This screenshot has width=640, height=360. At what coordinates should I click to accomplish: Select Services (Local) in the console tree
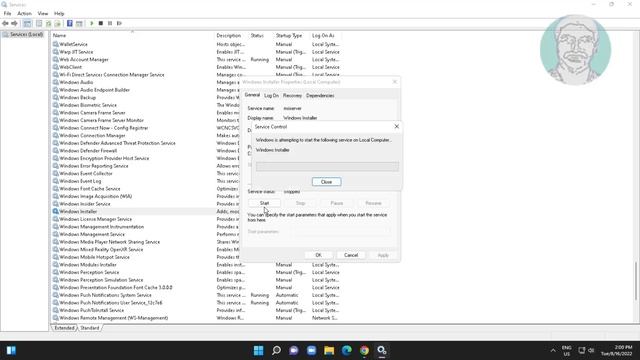(26, 35)
